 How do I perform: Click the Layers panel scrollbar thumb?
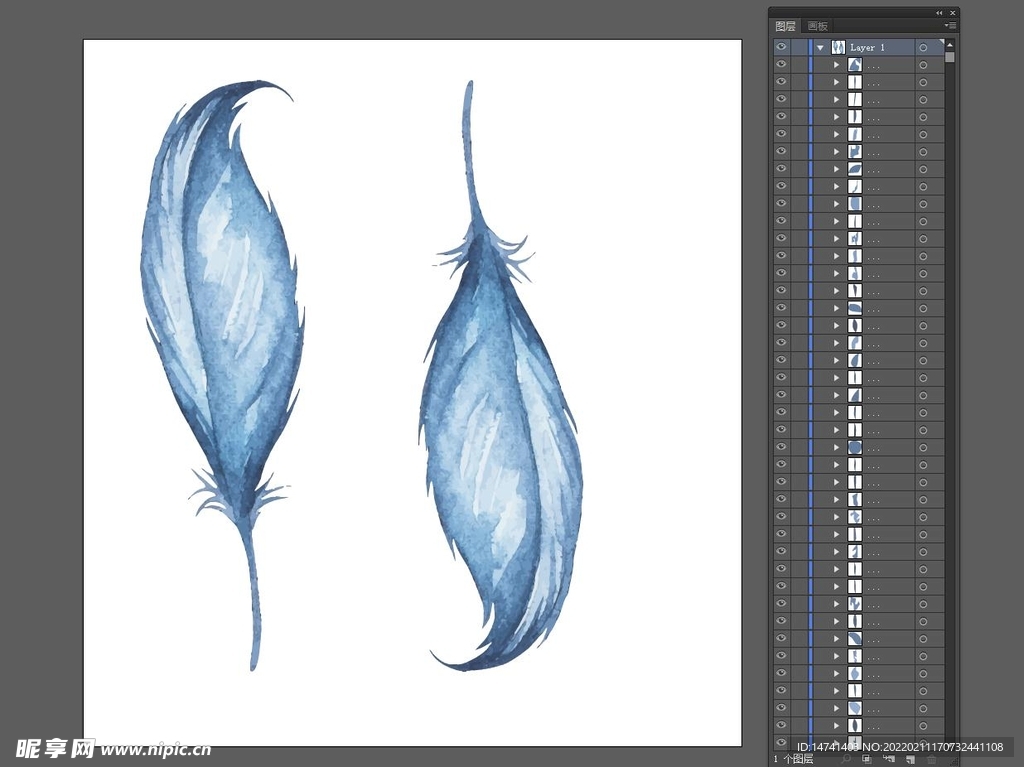click(950, 57)
